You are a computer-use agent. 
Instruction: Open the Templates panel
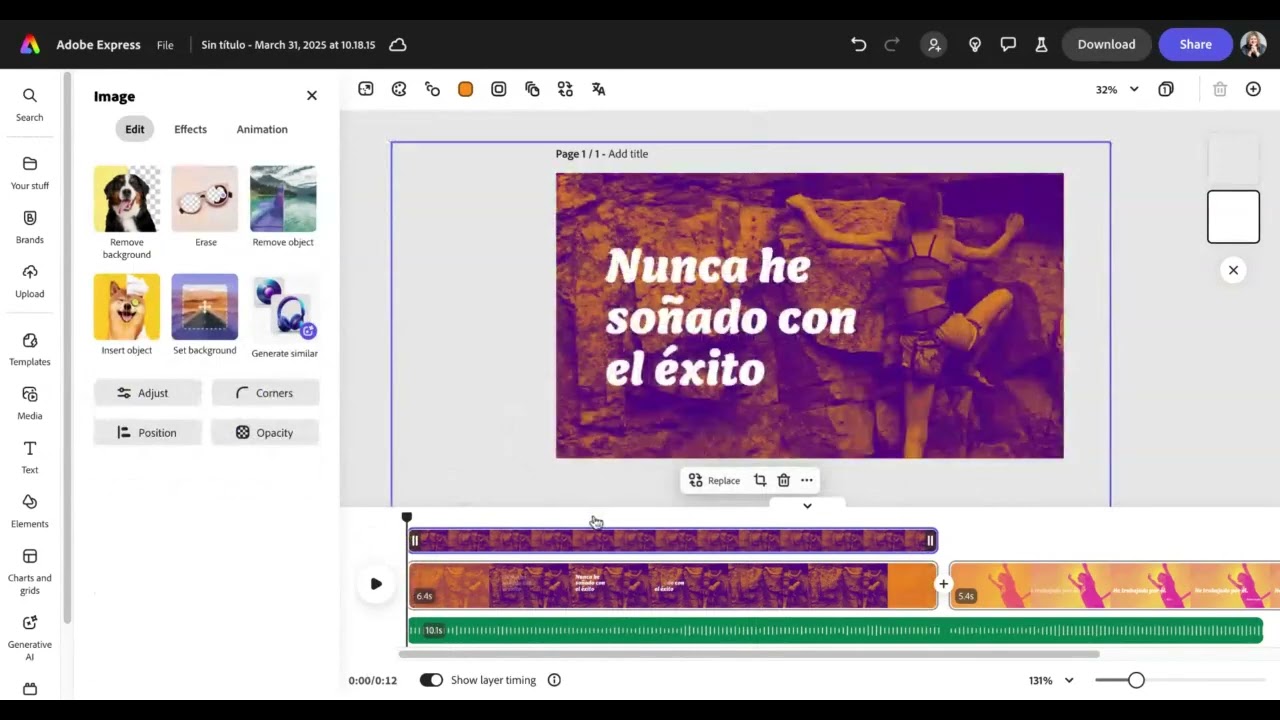(30, 349)
